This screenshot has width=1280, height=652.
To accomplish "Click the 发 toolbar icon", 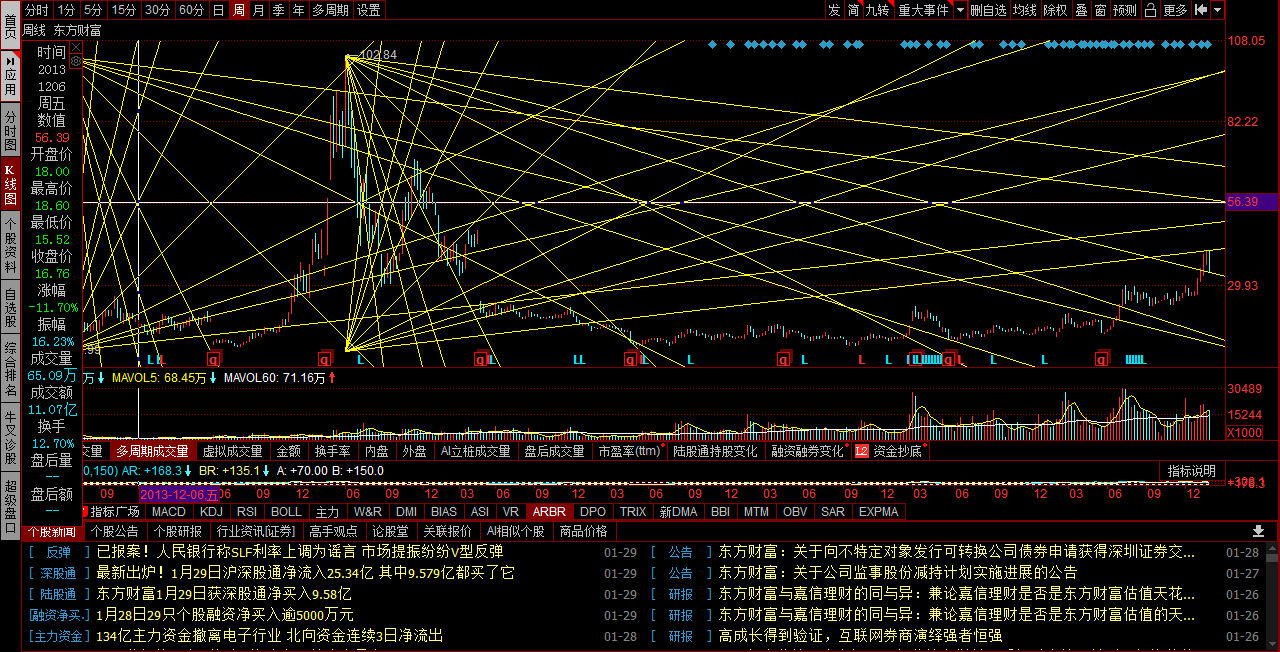I will click(x=834, y=10).
